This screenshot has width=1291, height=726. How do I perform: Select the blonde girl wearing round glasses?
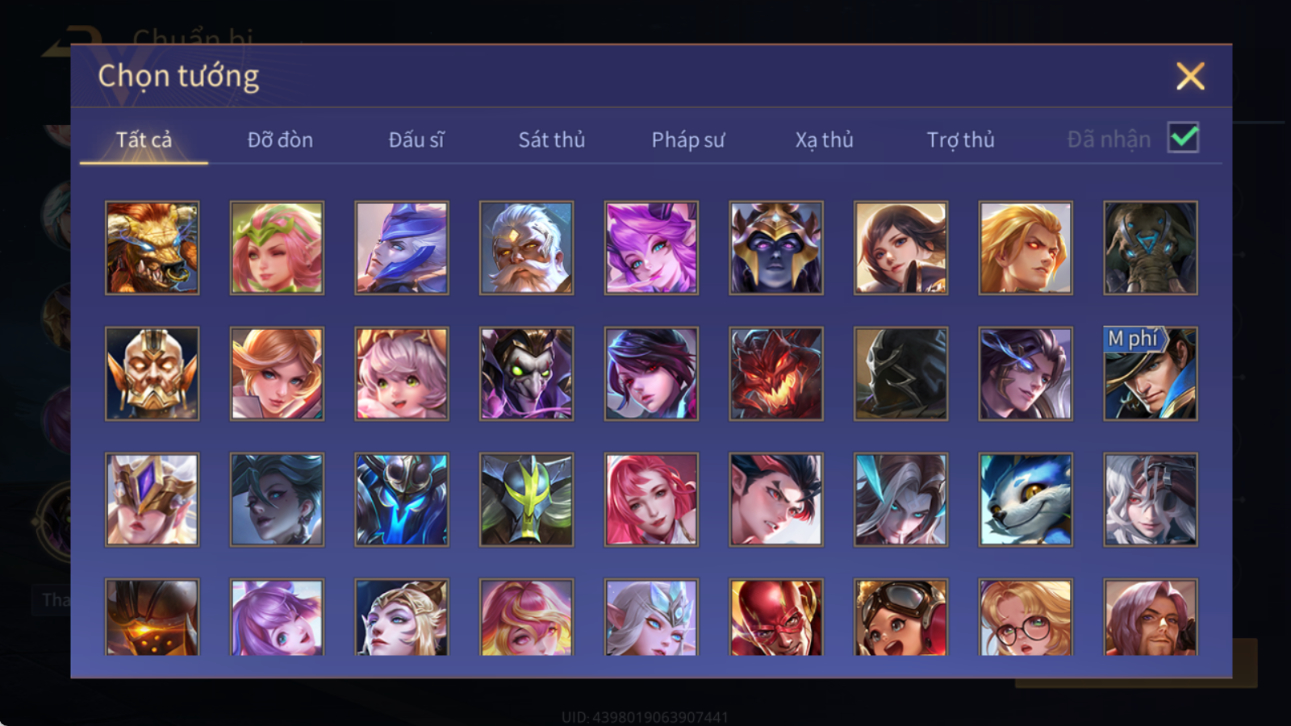1025,617
